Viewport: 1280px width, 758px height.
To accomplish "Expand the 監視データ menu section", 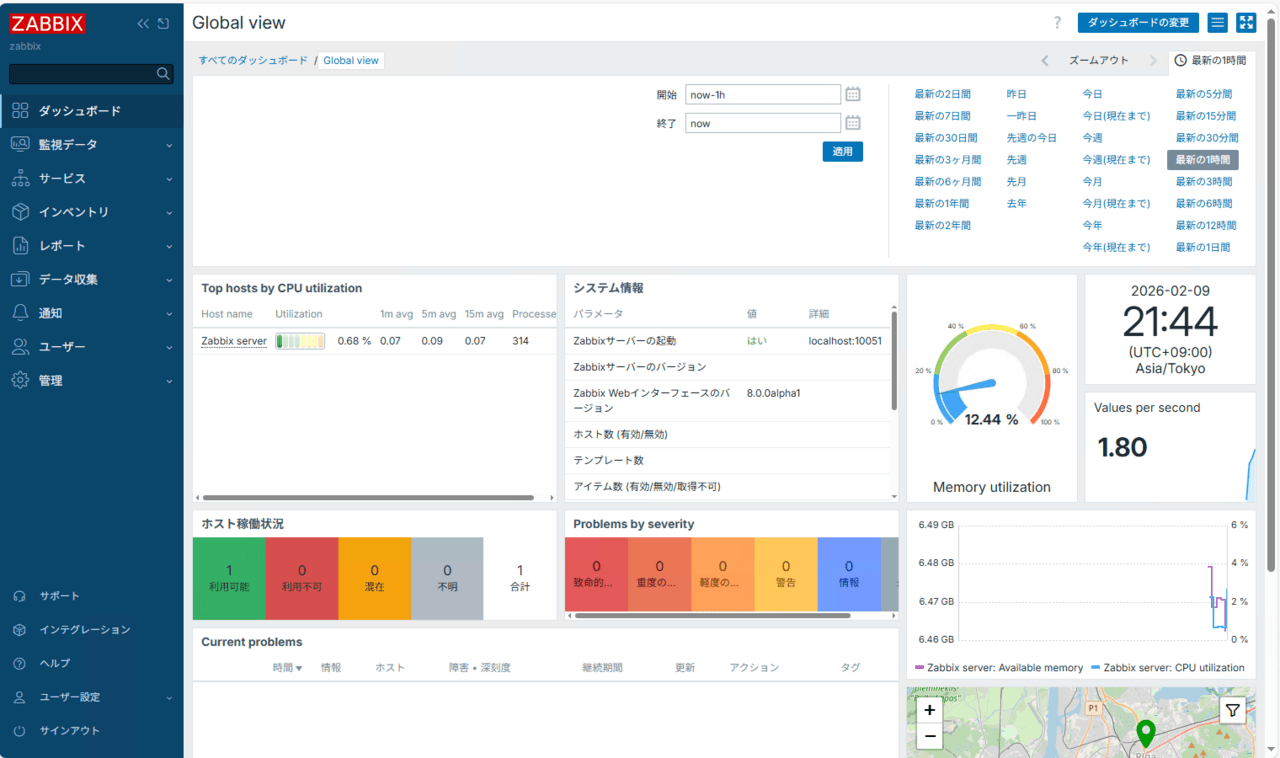I will click(91, 145).
